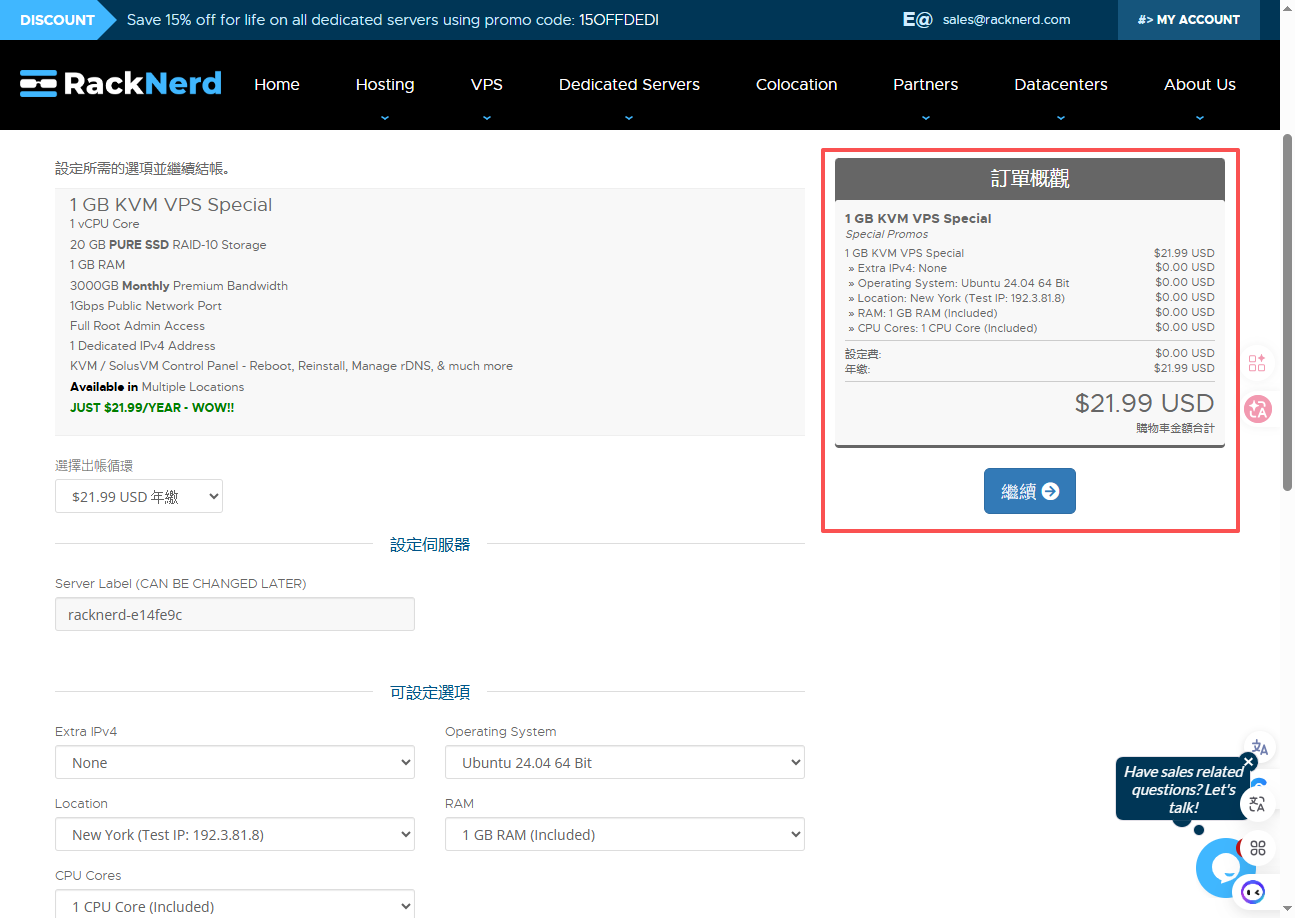Click the 購物車金額合計 label

1175,428
